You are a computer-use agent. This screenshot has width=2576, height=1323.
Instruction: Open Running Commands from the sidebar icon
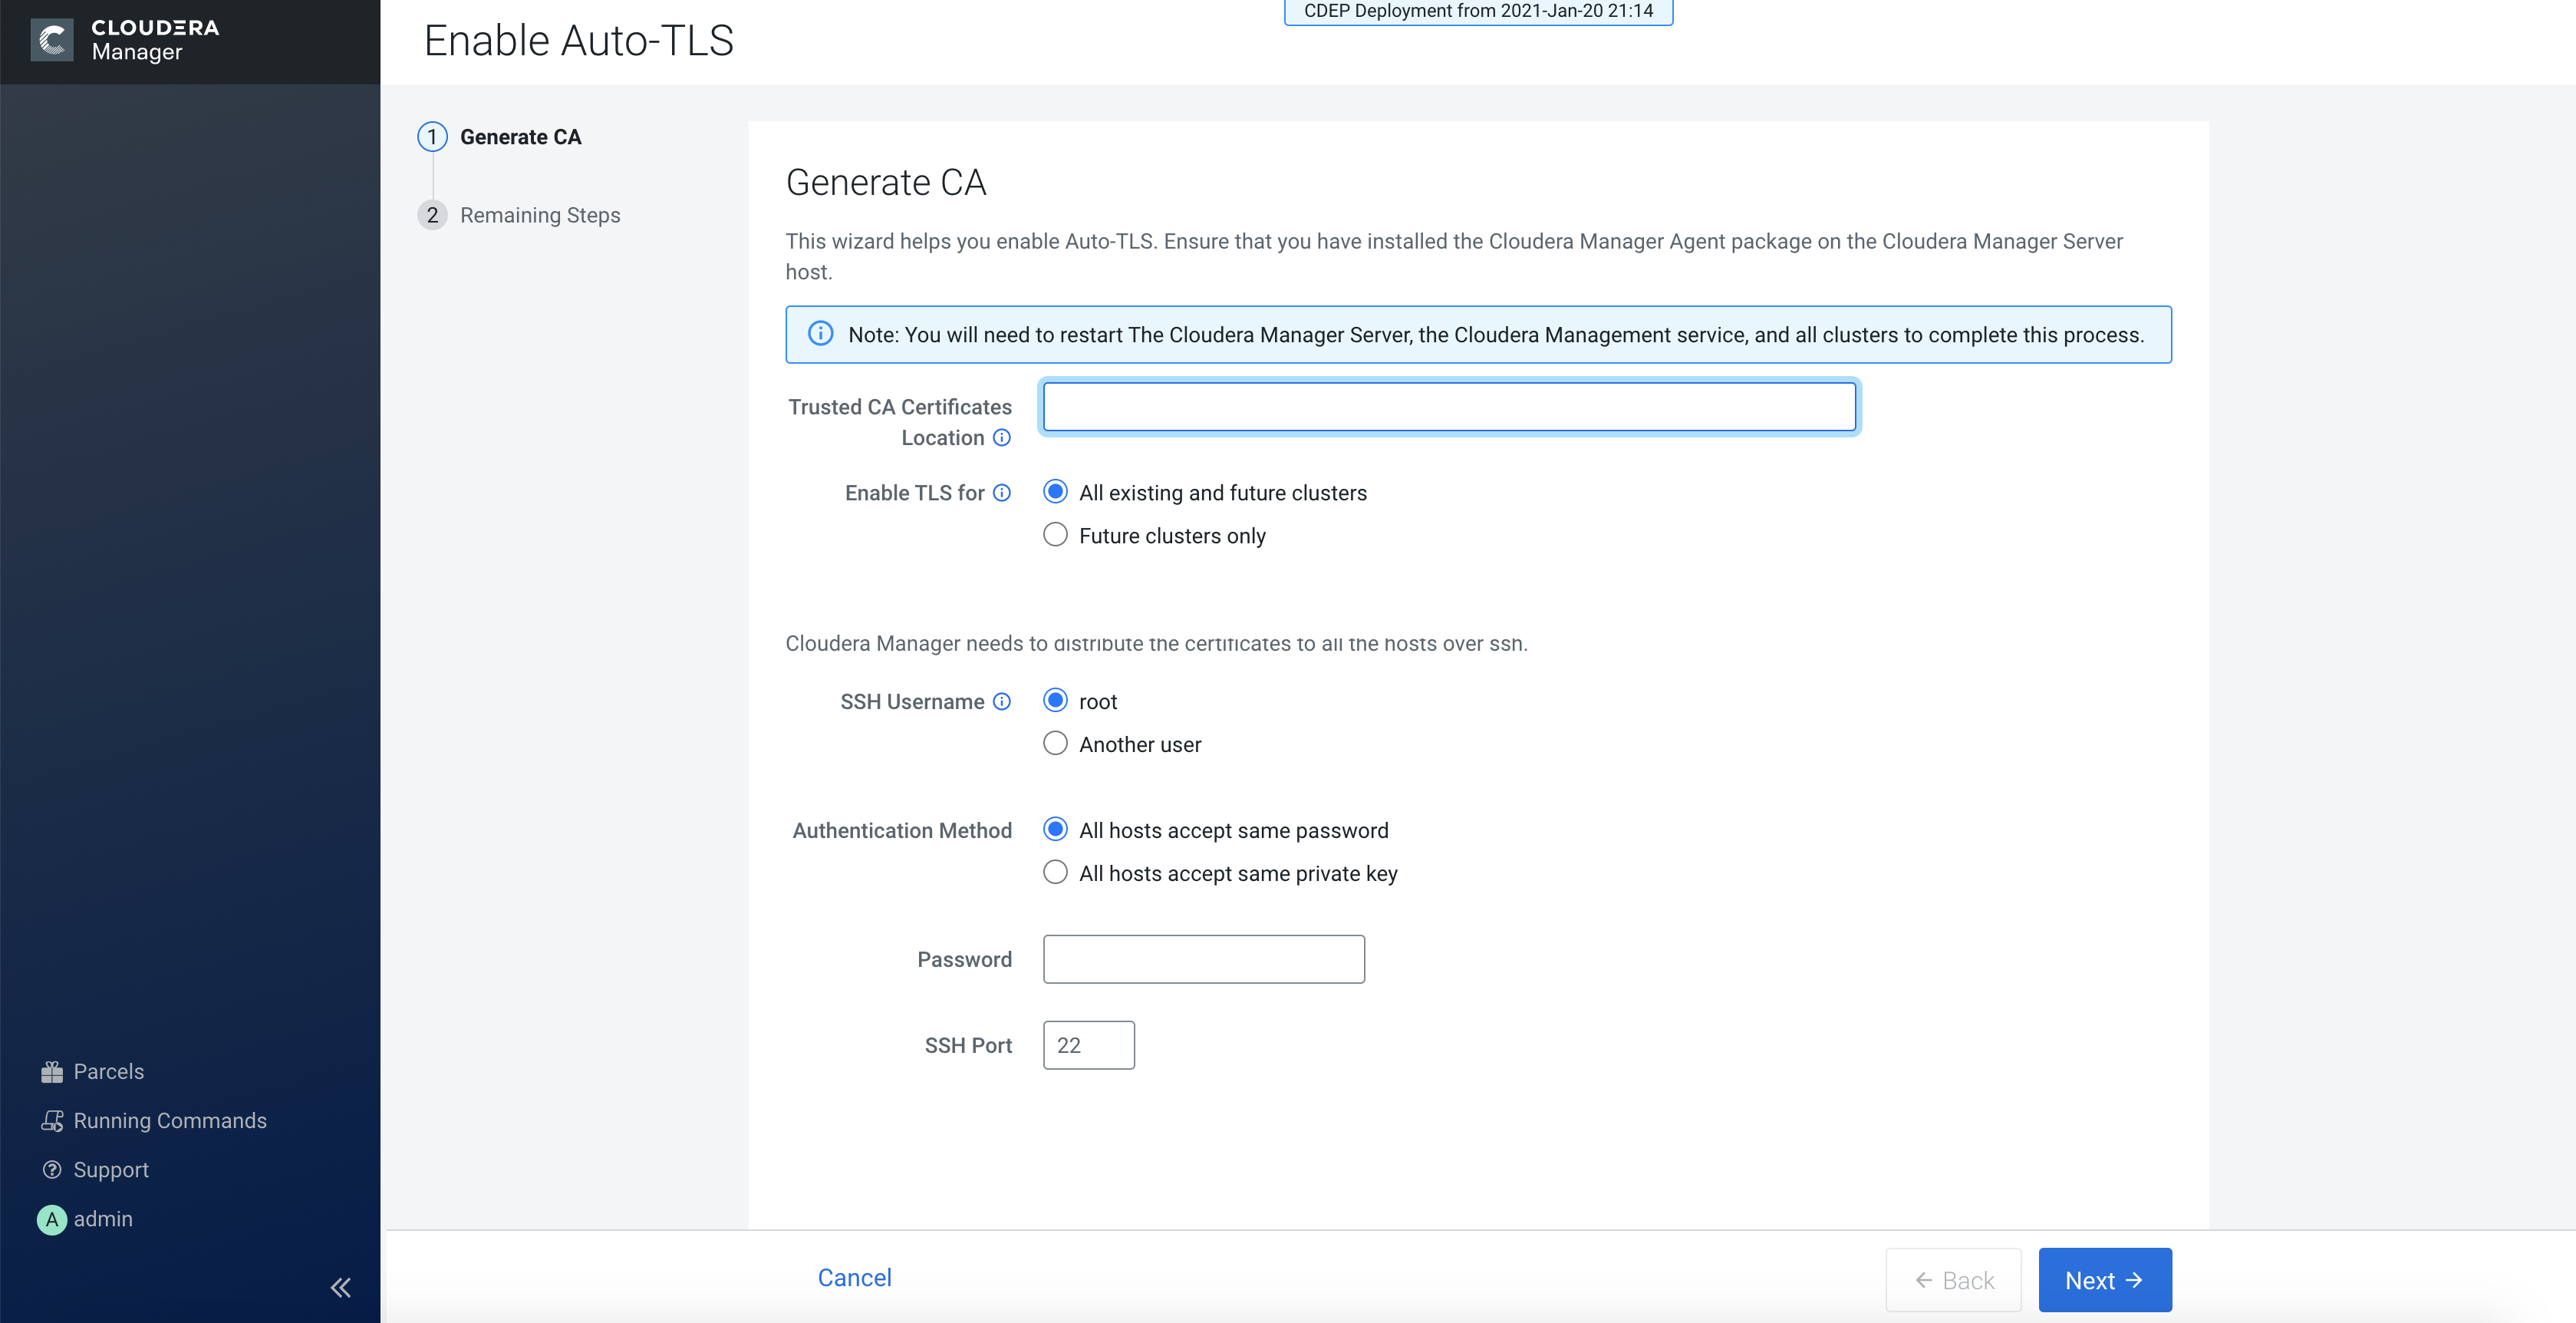(x=52, y=1121)
